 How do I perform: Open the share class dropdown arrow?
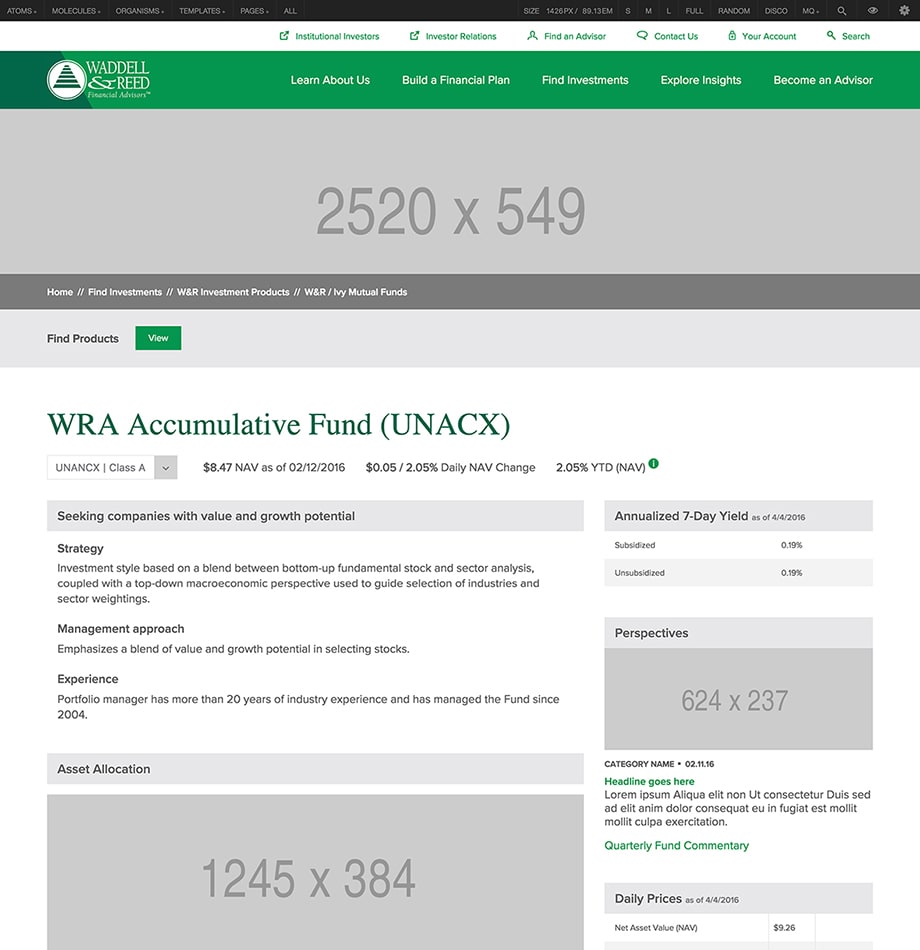click(x=165, y=468)
